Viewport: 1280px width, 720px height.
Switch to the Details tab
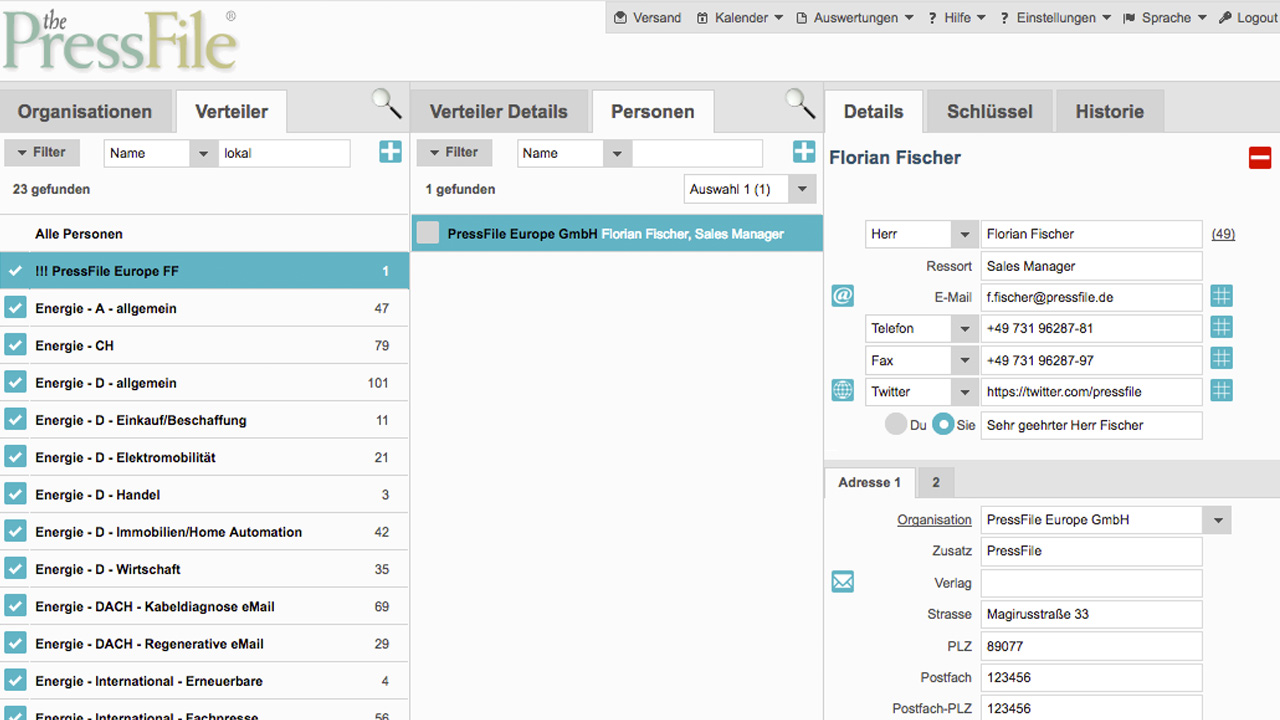[873, 111]
